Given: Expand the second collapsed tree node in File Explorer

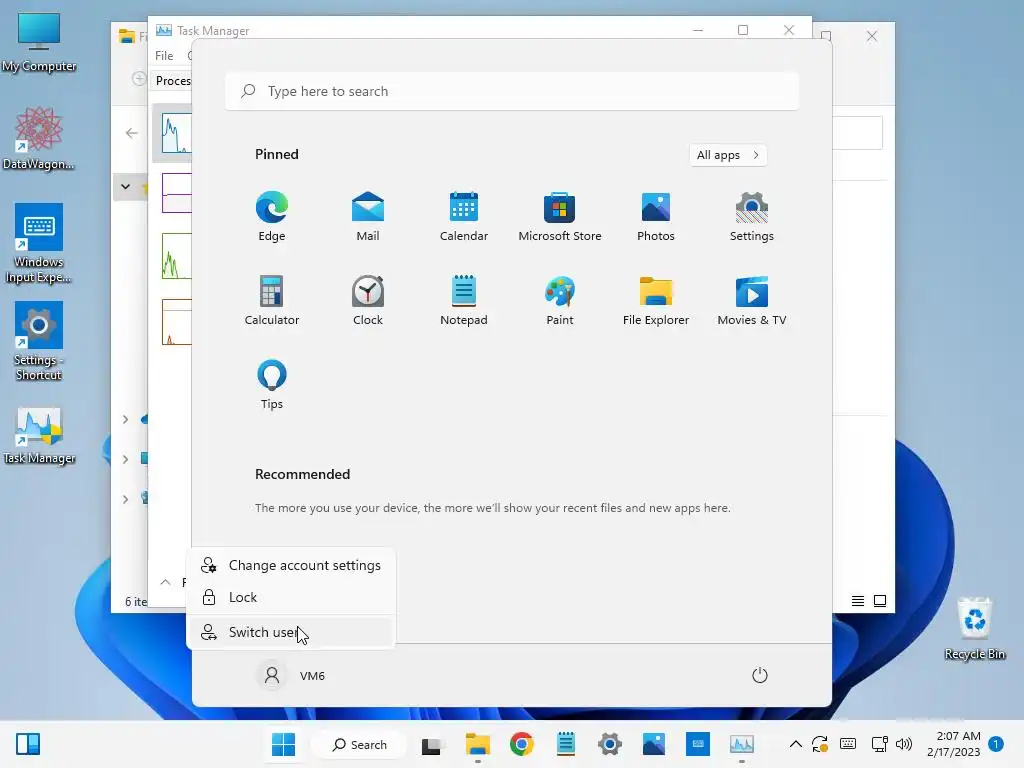Looking at the screenshot, I should pos(125,459).
